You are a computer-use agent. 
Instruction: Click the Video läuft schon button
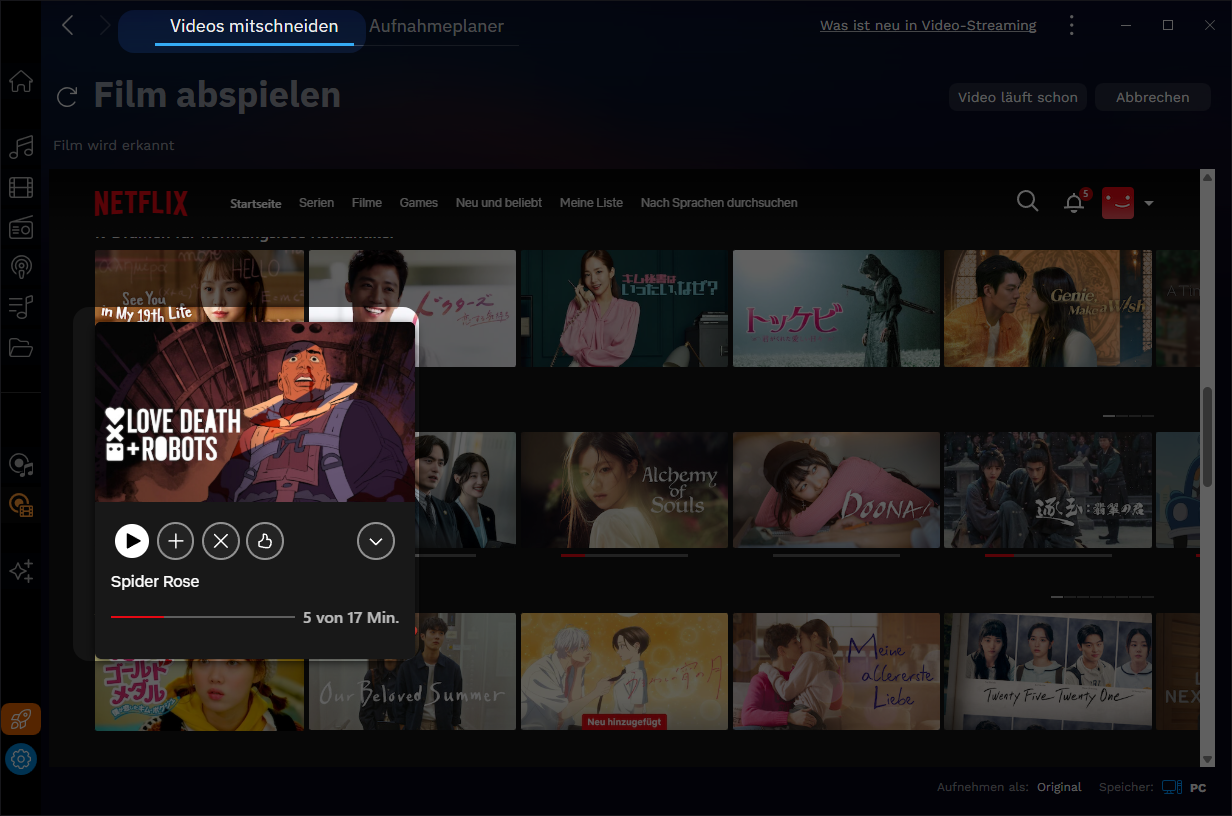pos(1018,97)
